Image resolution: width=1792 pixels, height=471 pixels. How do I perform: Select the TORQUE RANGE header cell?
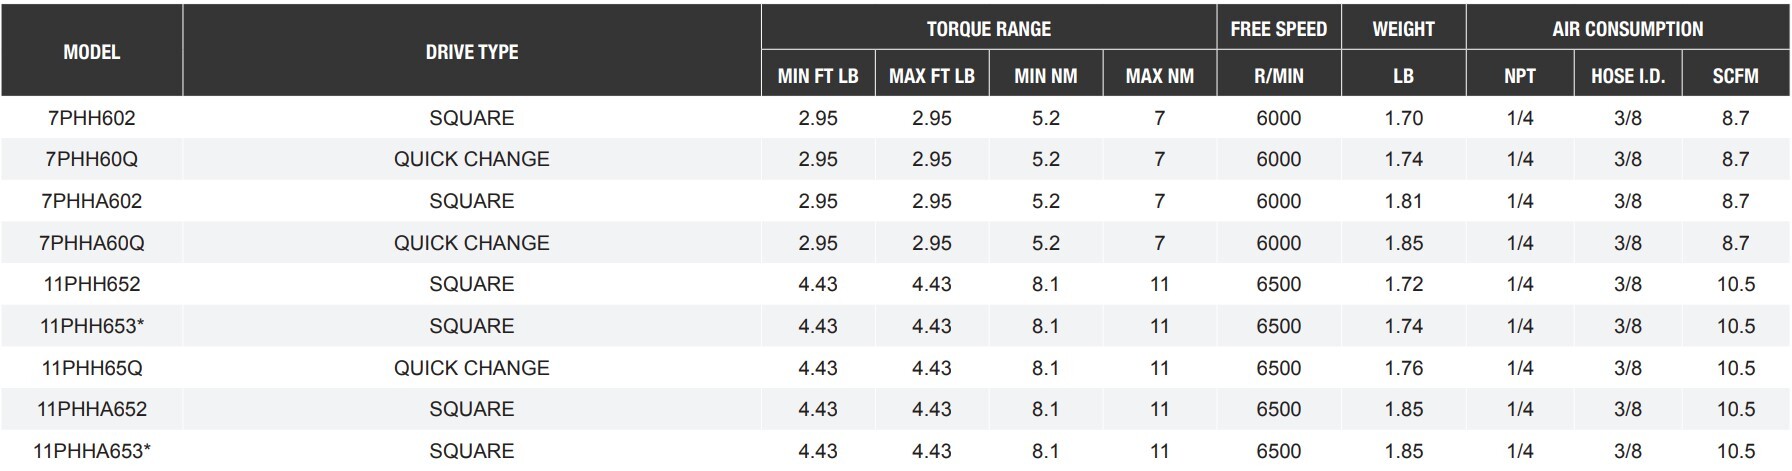988,29
